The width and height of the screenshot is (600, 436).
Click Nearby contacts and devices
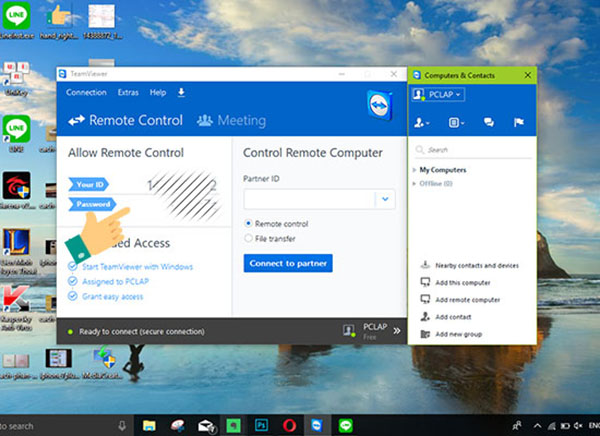pyautogui.click(x=477, y=266)
